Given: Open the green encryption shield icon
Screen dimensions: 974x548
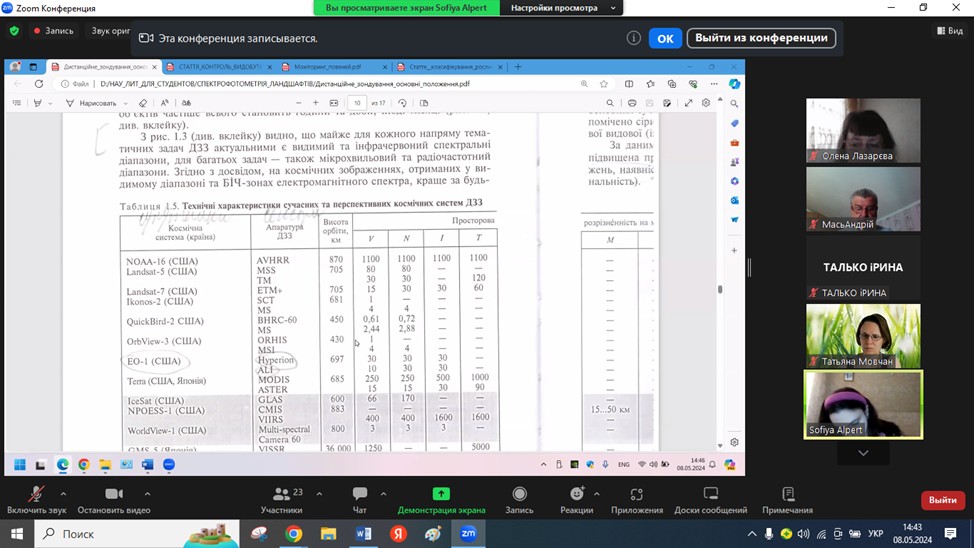Looking at the screenshot, I should [x=14, y=30].
